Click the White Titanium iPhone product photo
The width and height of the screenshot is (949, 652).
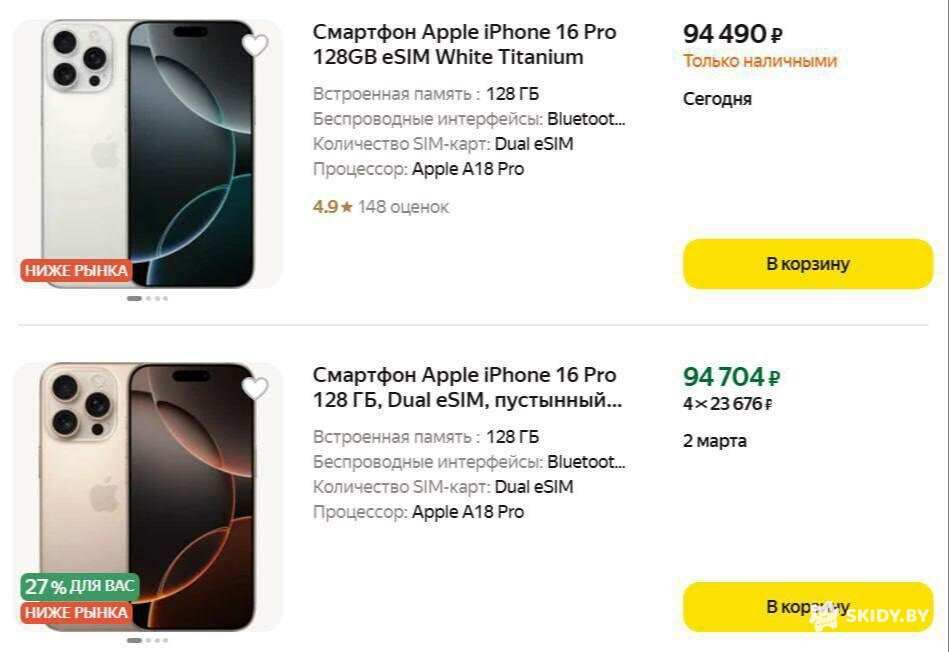click(148, 150)
